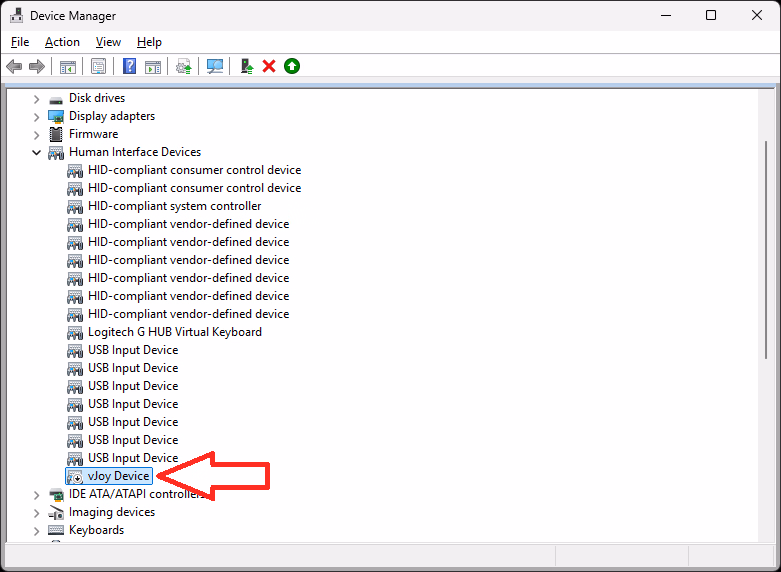The width and height of the screenshot is (781, 572).
Task: Click the HID-compliant system controller icon
Action: (75, 206)
